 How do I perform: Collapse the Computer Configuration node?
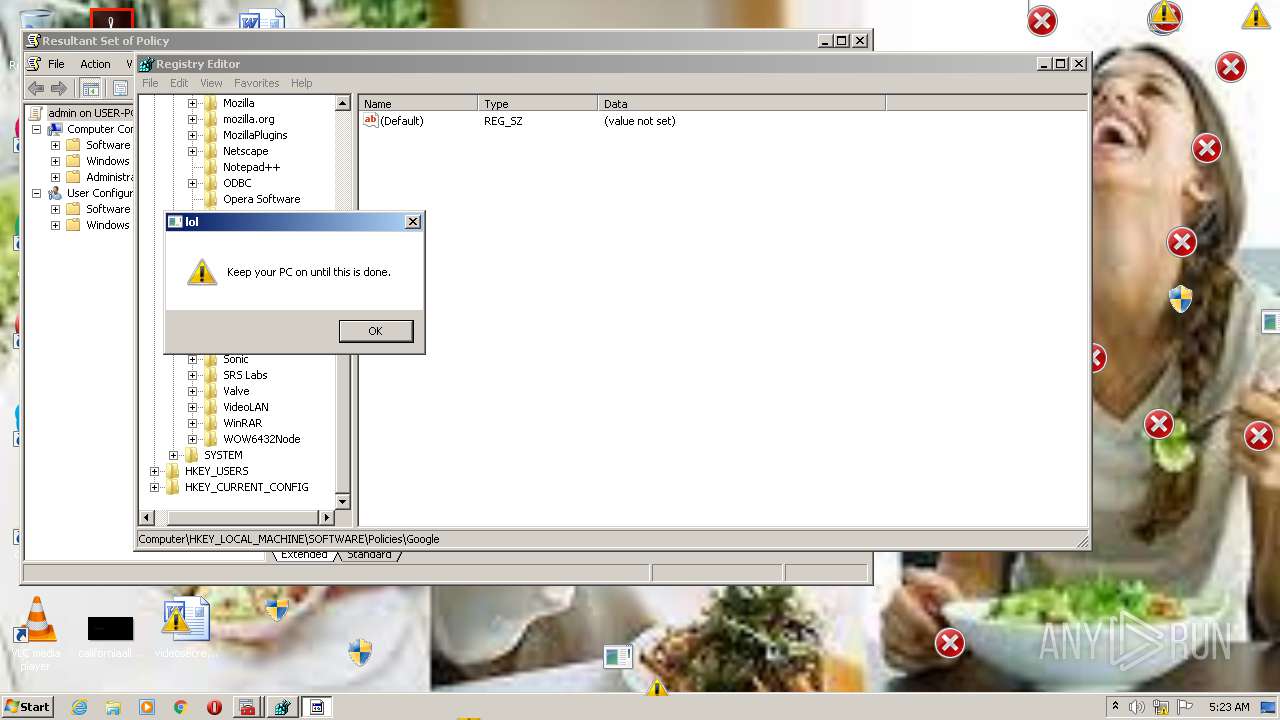tap(37, 129)
